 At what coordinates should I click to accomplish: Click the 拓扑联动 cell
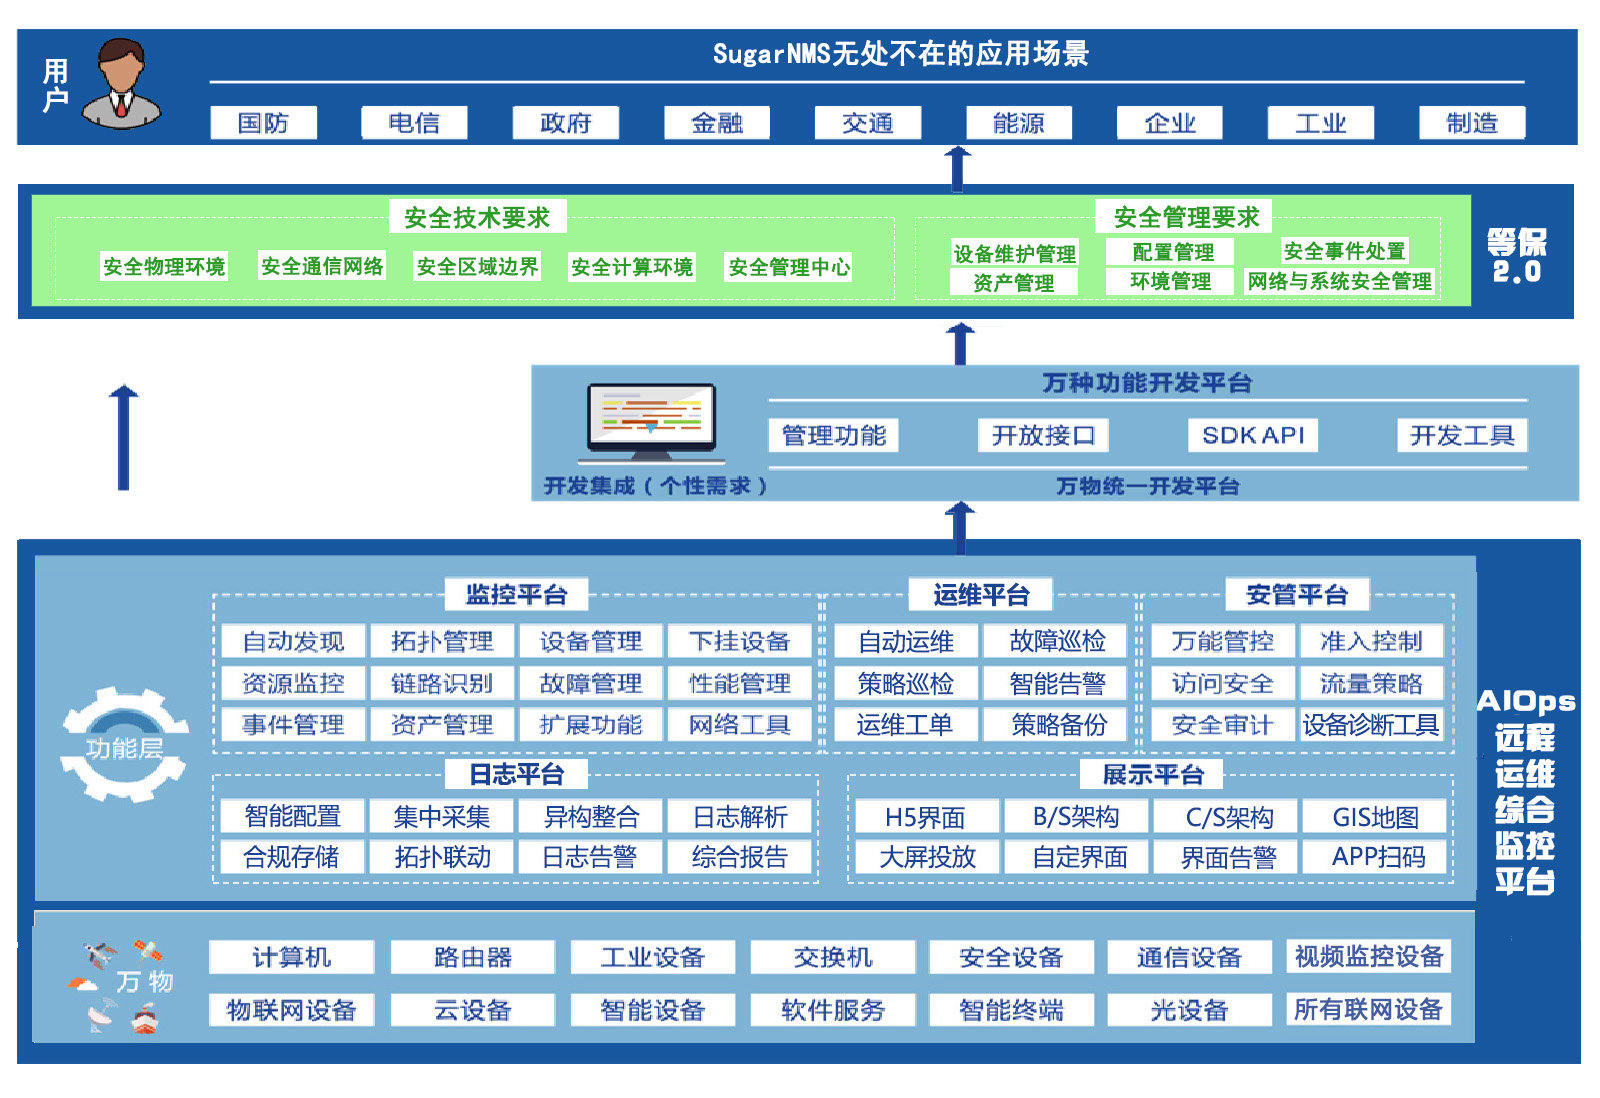[x=442, y=857]
